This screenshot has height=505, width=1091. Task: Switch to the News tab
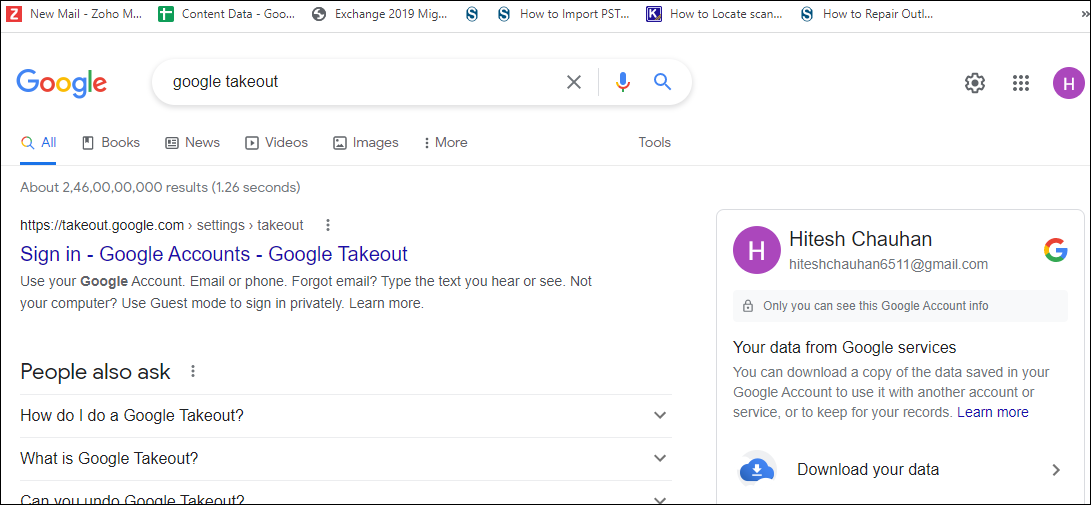193,143
